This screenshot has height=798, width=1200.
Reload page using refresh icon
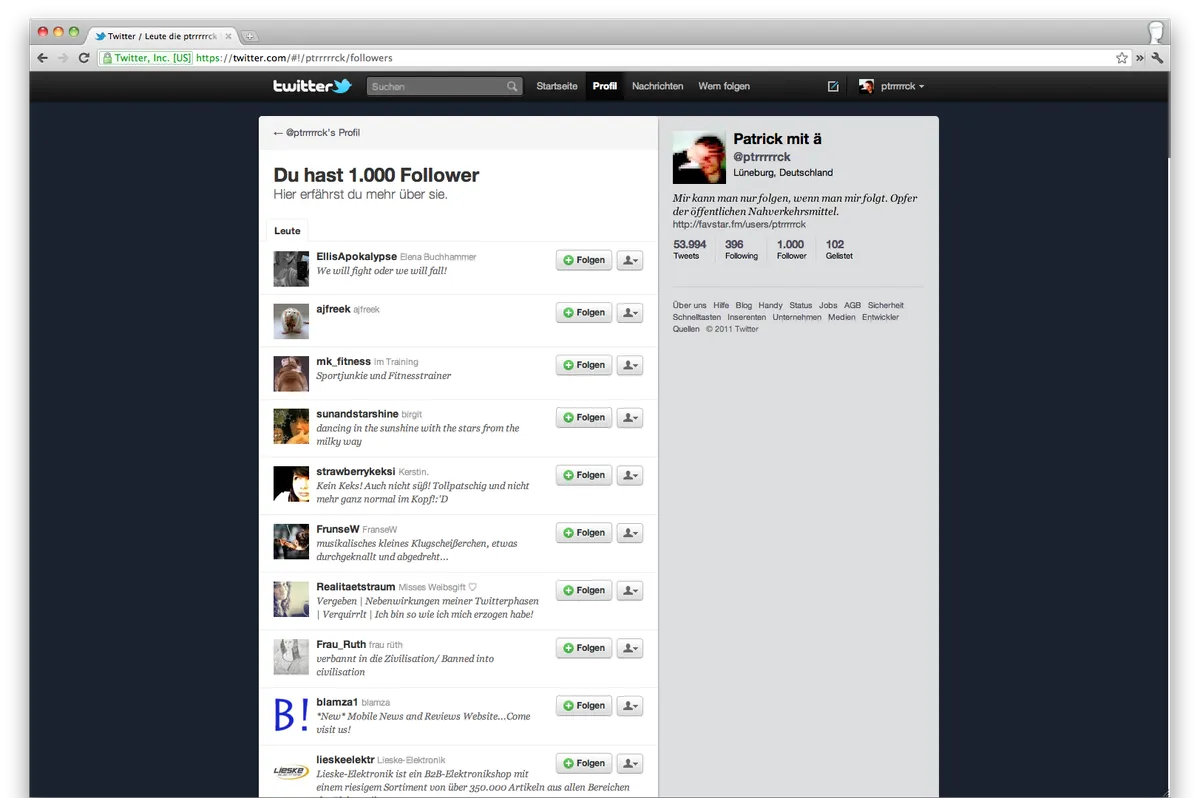tap(84, 58)
